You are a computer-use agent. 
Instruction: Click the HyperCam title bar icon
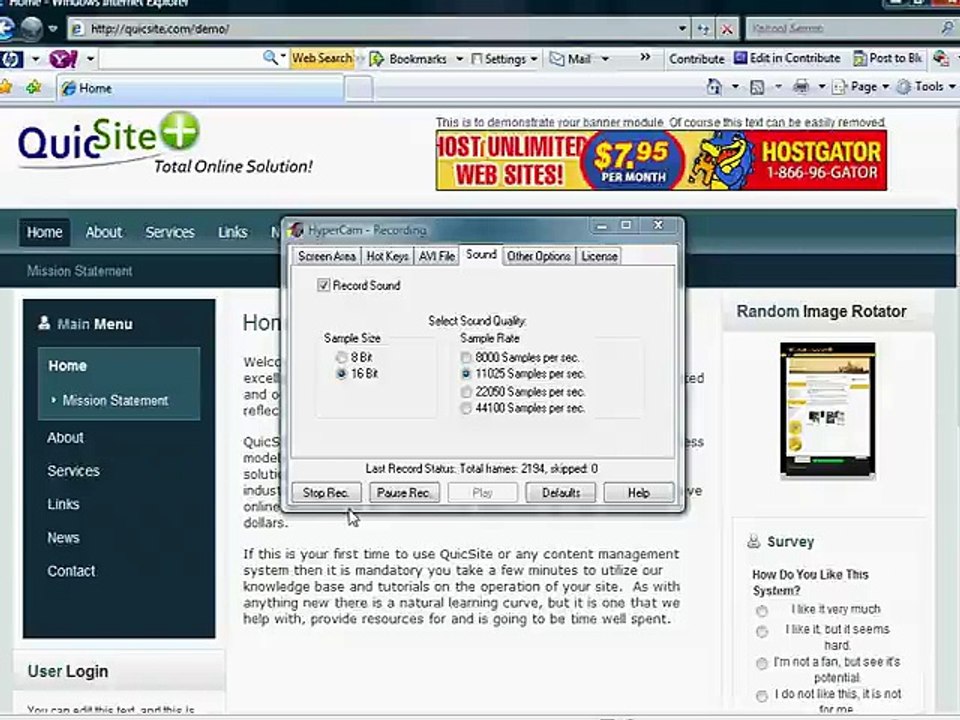296,230
